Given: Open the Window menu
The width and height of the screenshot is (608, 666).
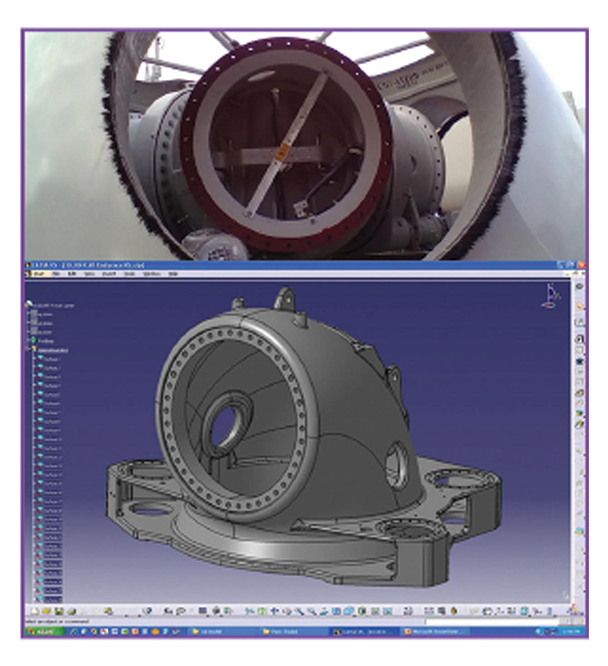Looking at the screenshot, I should coord(152,274).
